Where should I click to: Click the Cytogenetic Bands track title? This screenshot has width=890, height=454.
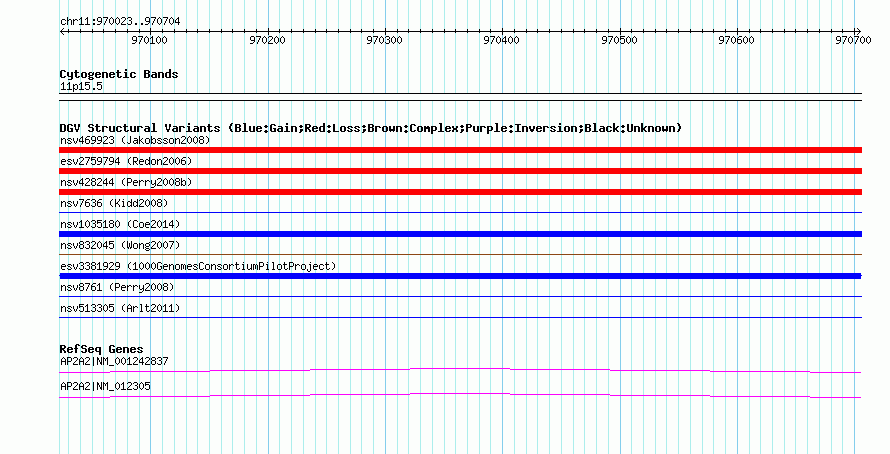[119, 74]
